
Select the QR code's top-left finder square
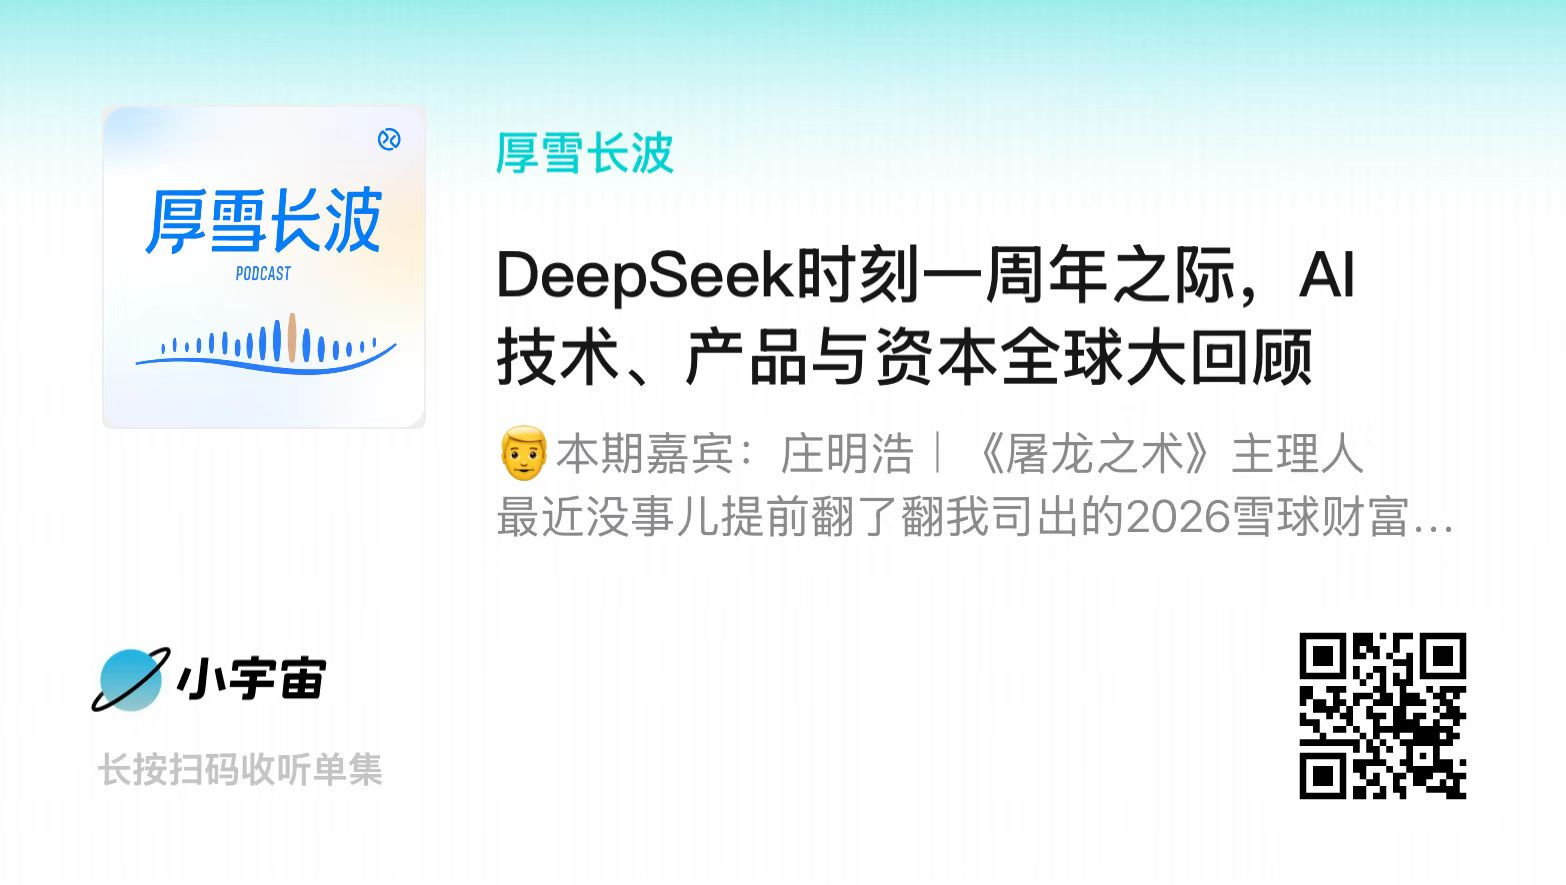pos(1324,657)
